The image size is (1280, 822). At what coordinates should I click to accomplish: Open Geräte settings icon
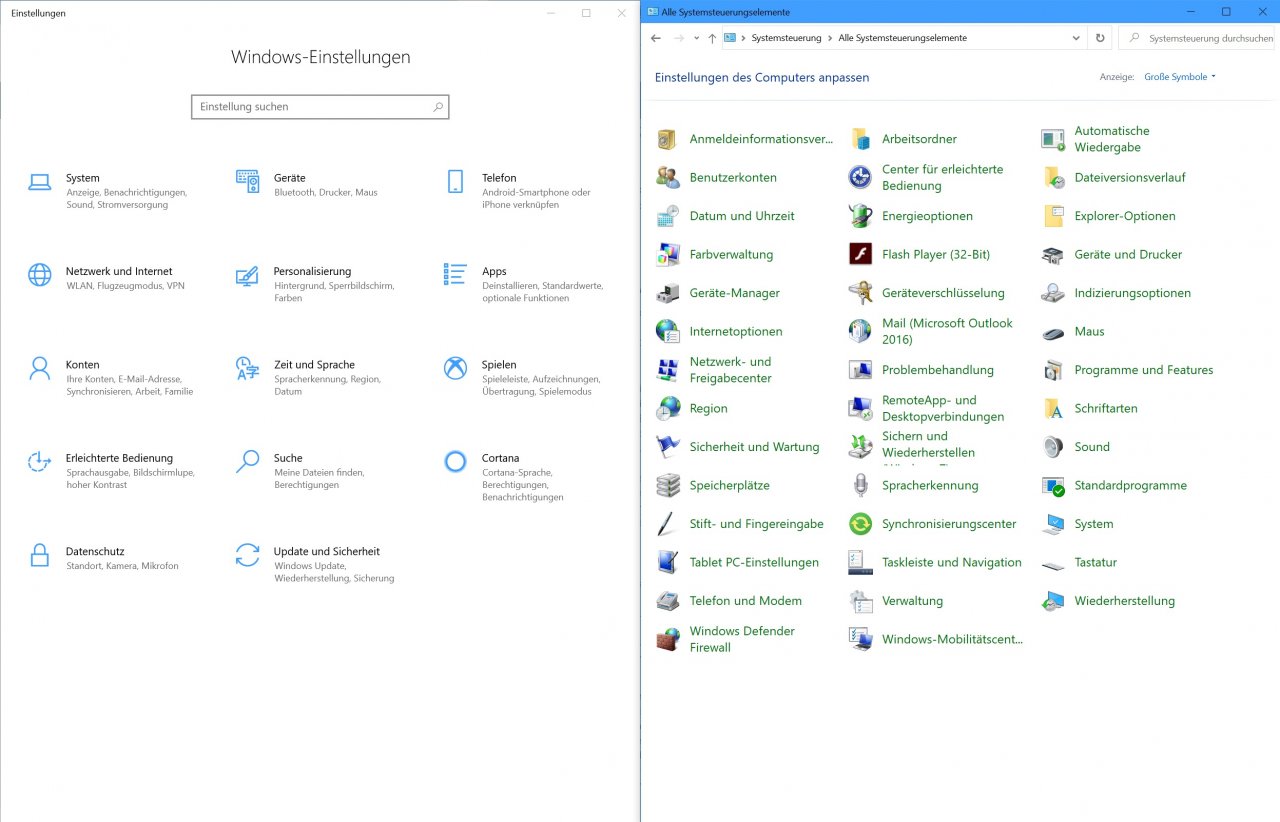pos(247,181)
